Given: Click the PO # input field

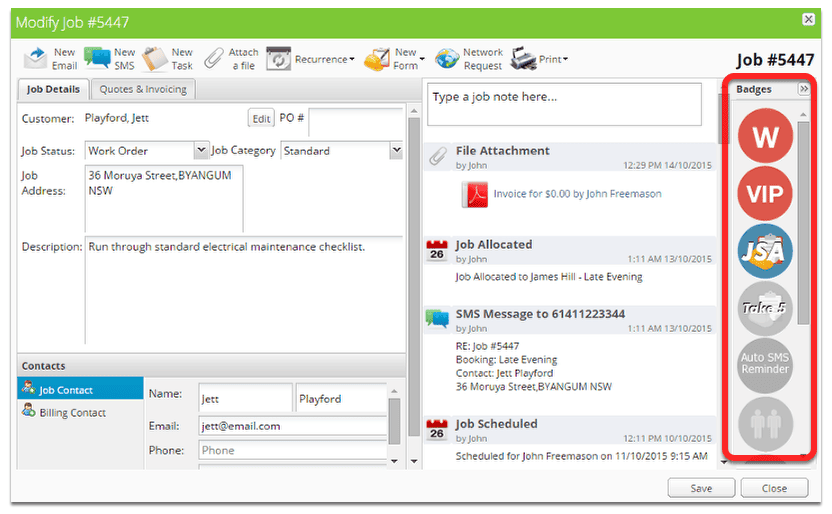Looking at the screenshot, I should pos(356,122).
